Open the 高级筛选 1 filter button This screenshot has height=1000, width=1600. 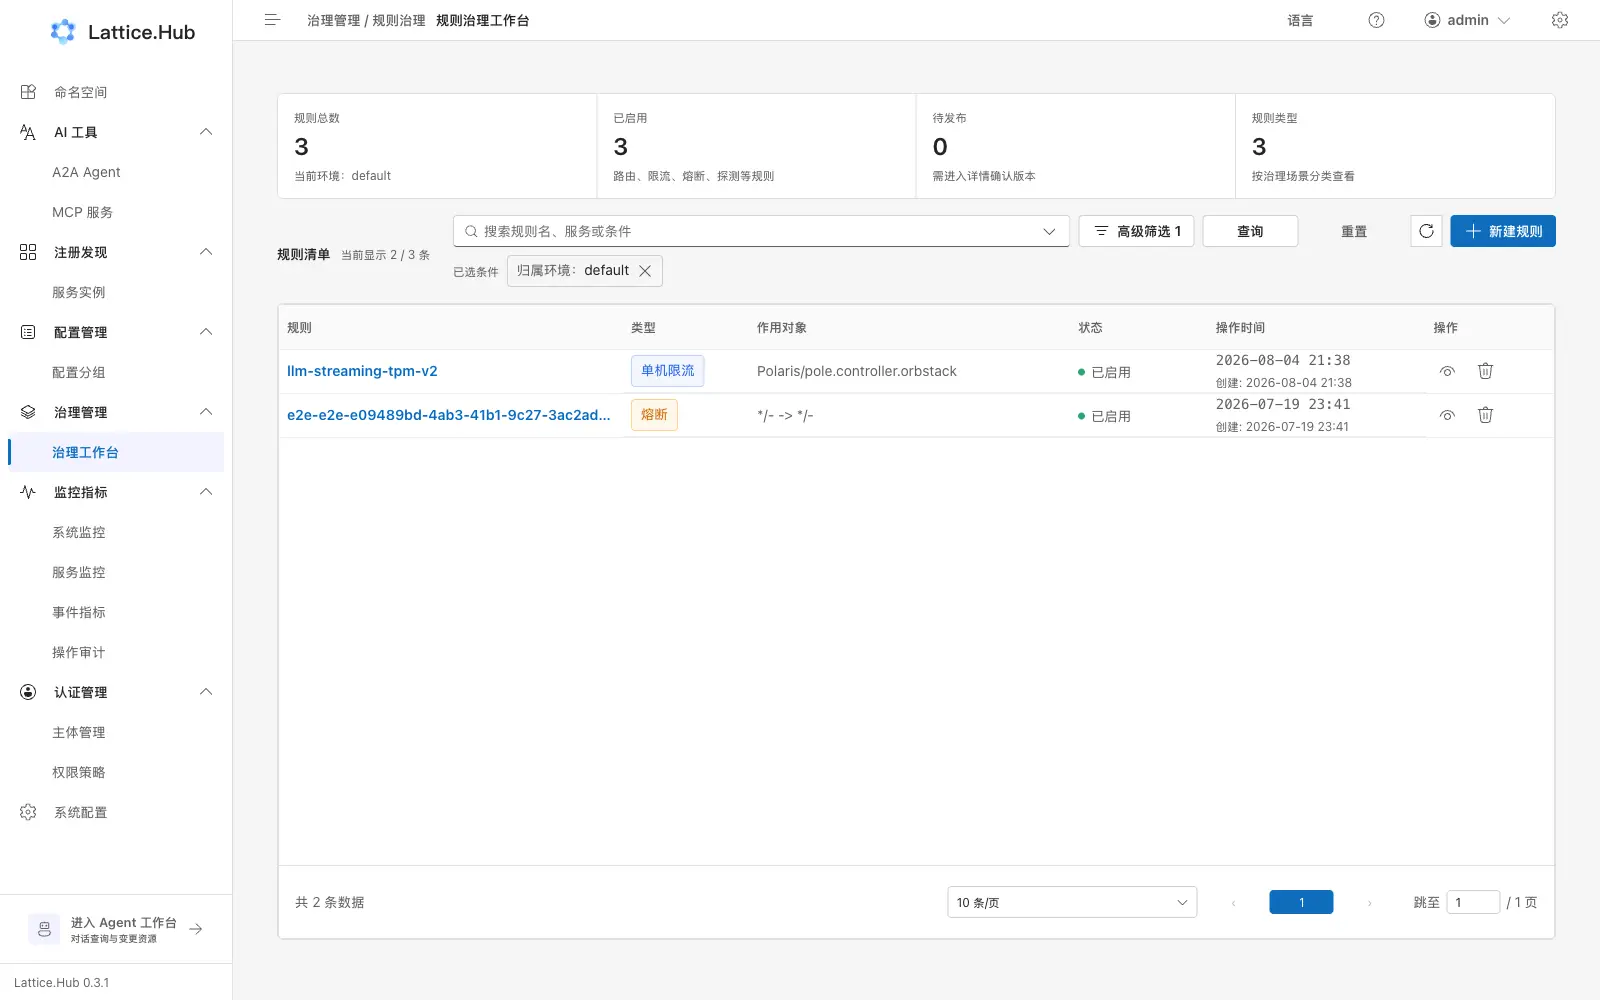(x=1136, y=231)
